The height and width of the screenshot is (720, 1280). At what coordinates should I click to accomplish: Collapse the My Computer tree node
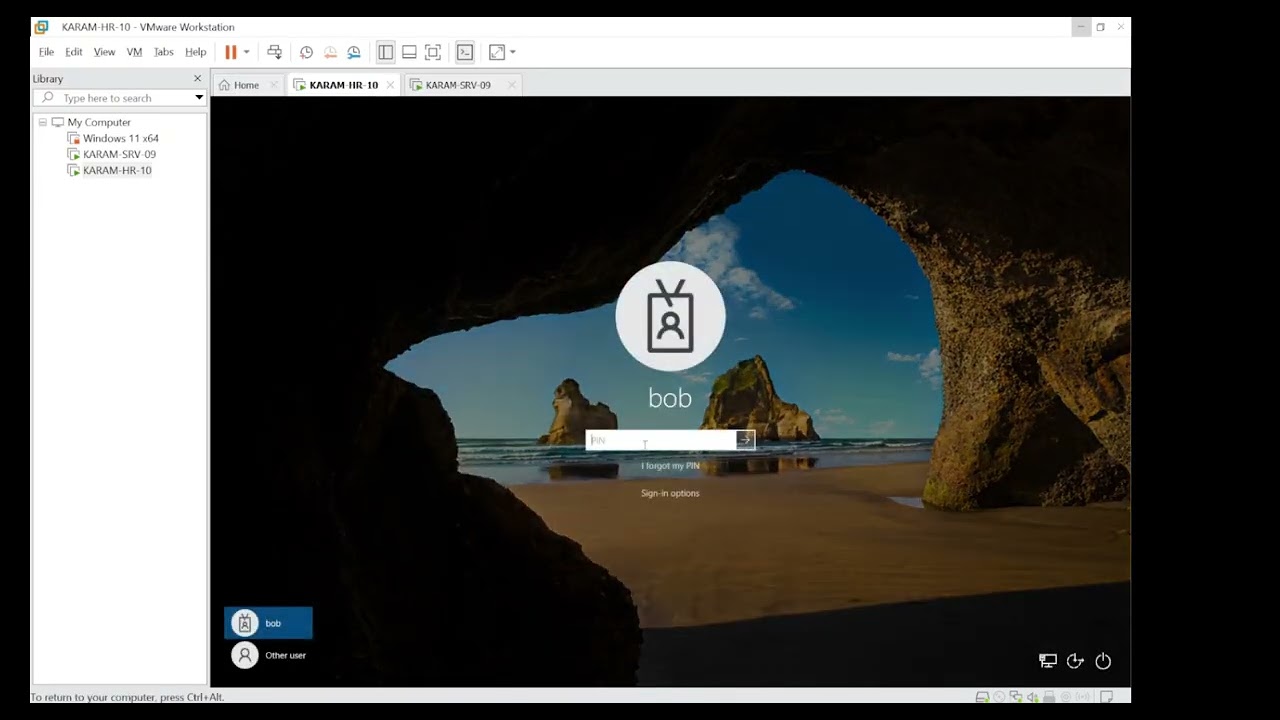coord(43,122)
